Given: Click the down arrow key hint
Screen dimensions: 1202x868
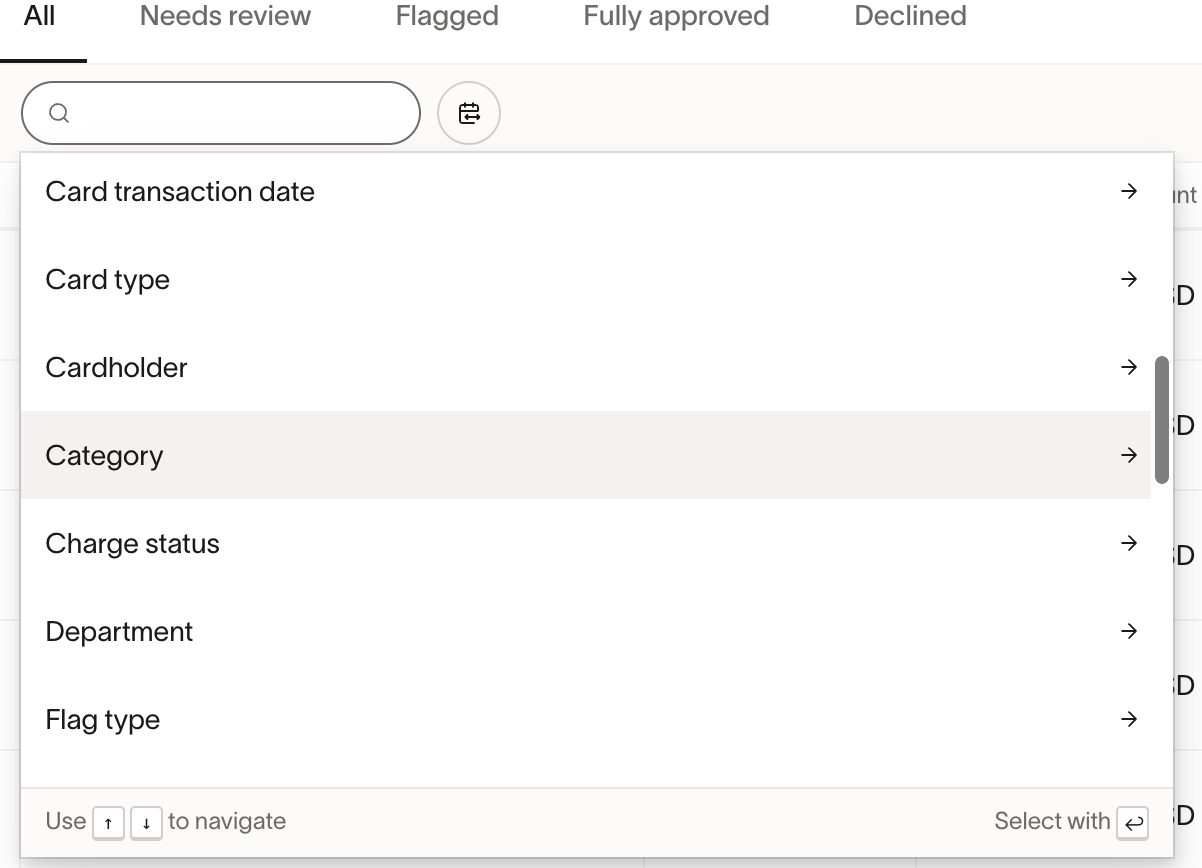Looking at the screenshot, I should click(146, 823).
